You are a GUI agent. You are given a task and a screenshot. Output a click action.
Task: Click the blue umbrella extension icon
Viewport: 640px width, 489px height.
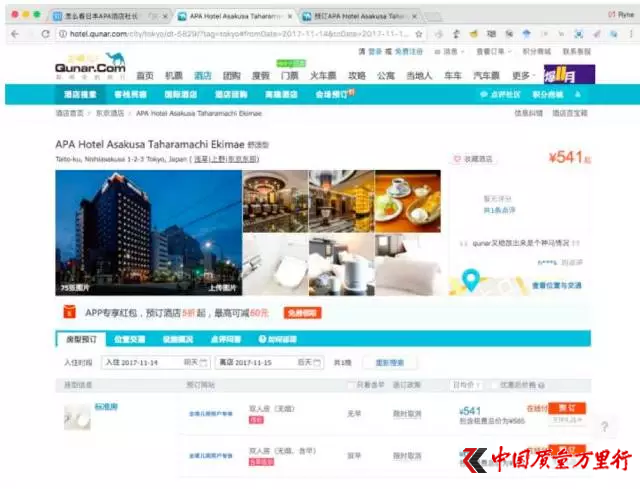click(527, 34)
